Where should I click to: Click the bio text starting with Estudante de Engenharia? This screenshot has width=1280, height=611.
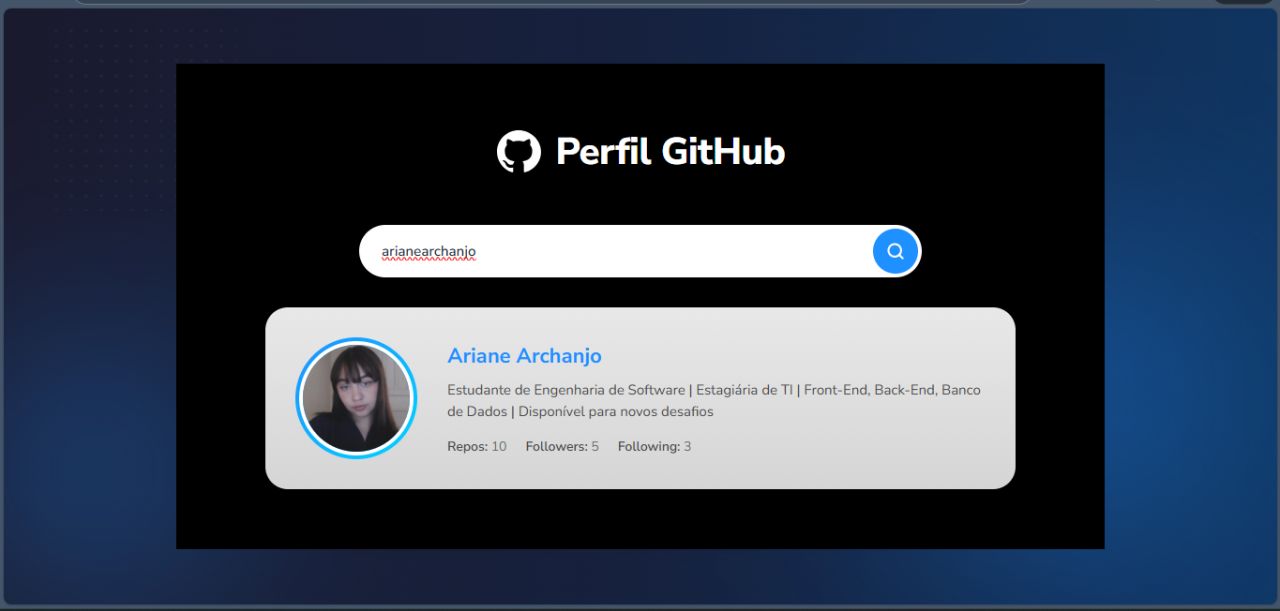(x=714, y=400)
